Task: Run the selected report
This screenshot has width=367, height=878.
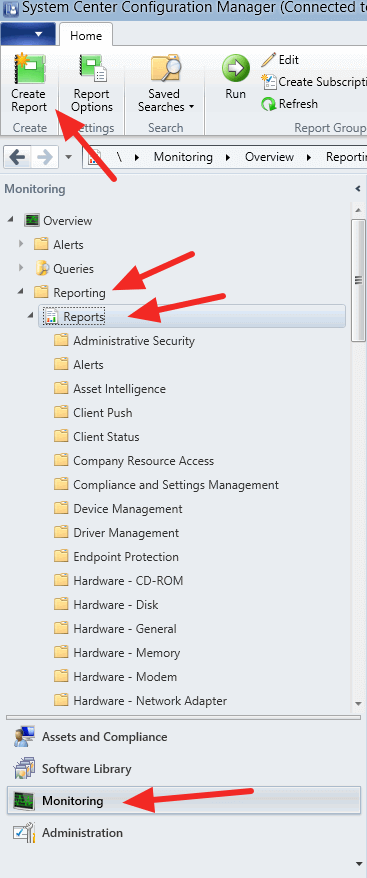Action: point(235,77)
